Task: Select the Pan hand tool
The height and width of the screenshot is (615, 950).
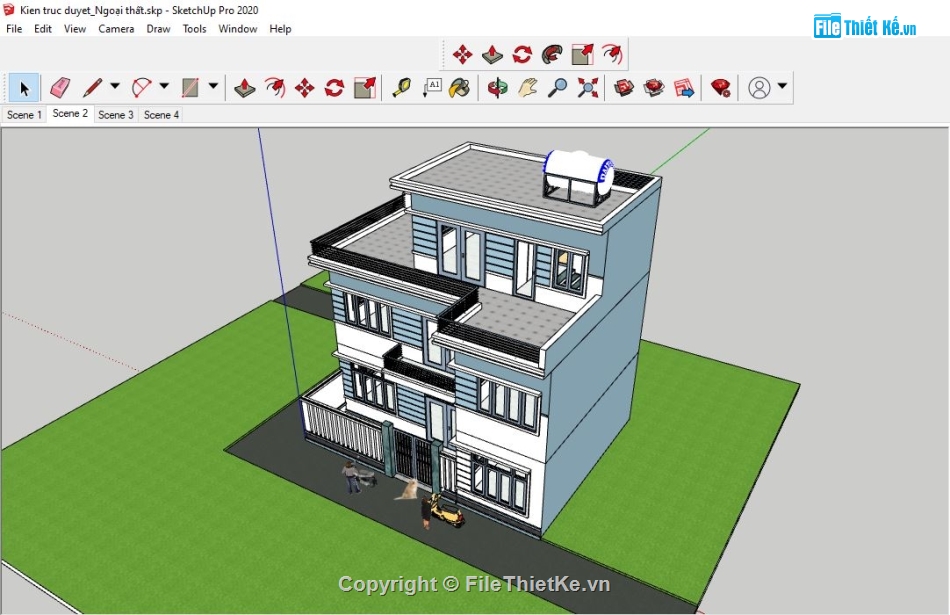Action: (x=528, y=88)
